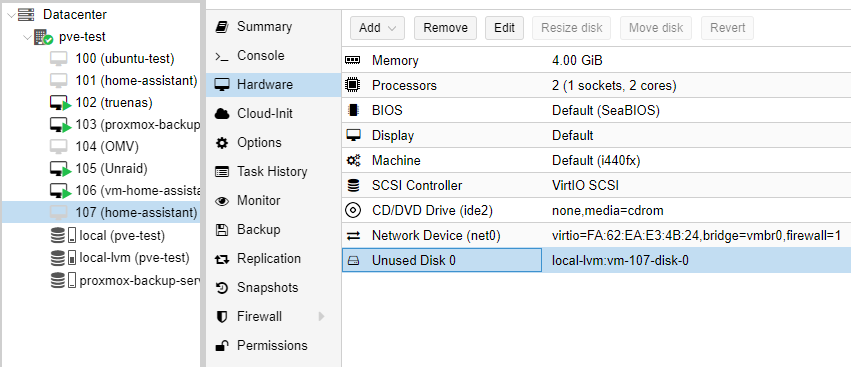
Task: Click the SCSI Controller database icon
Action: coord(353,186)
